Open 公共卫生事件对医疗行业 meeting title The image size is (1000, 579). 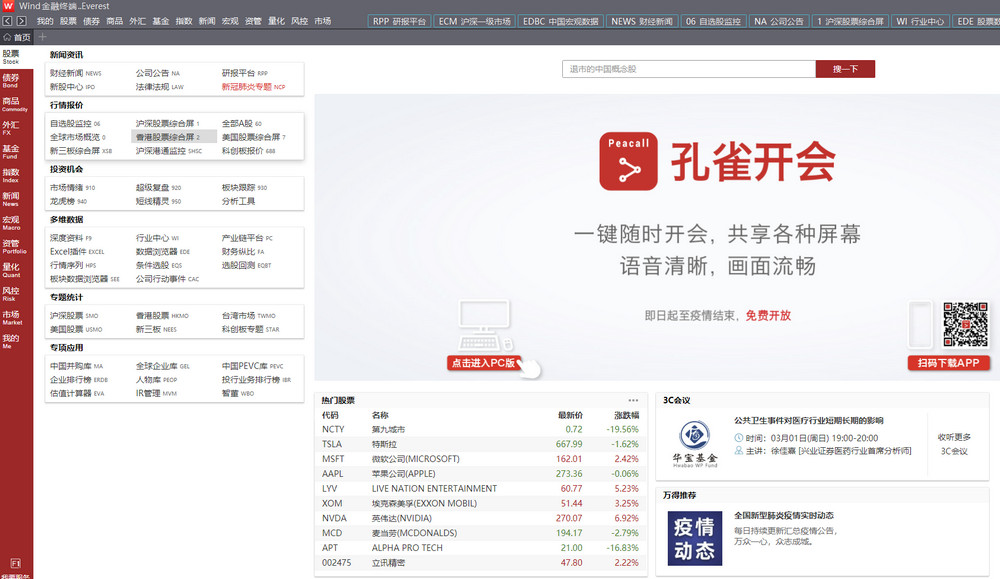(x=809, y=420)
